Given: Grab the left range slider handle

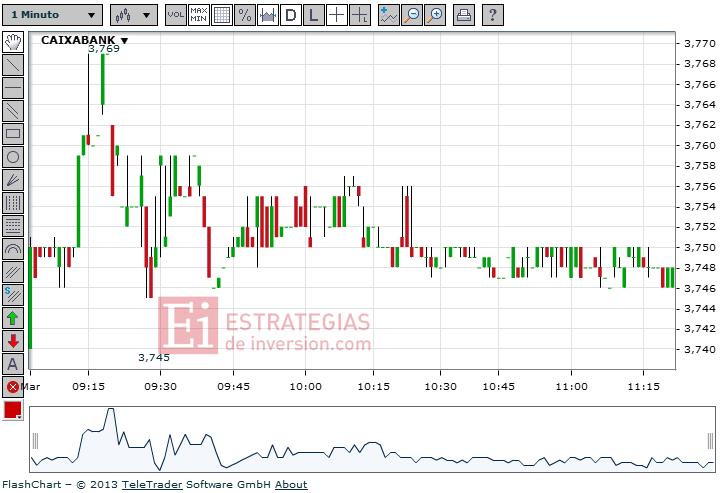Looking at the screenshot, I should click(x=35, y=441).
